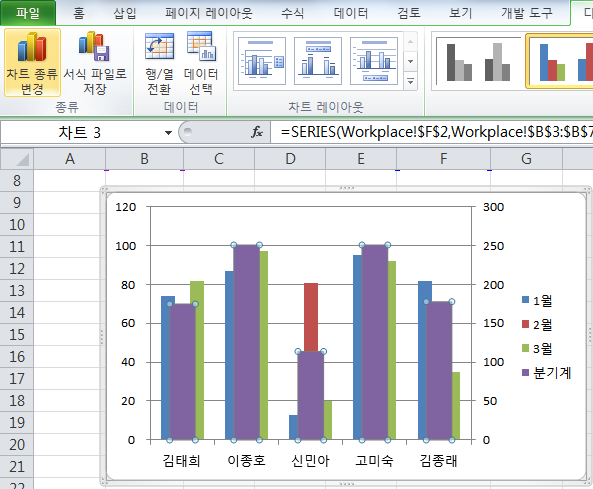The image size is (593, 489).
Task: Open the 수식 (Formulas) tab
Action: click(292, 13)
